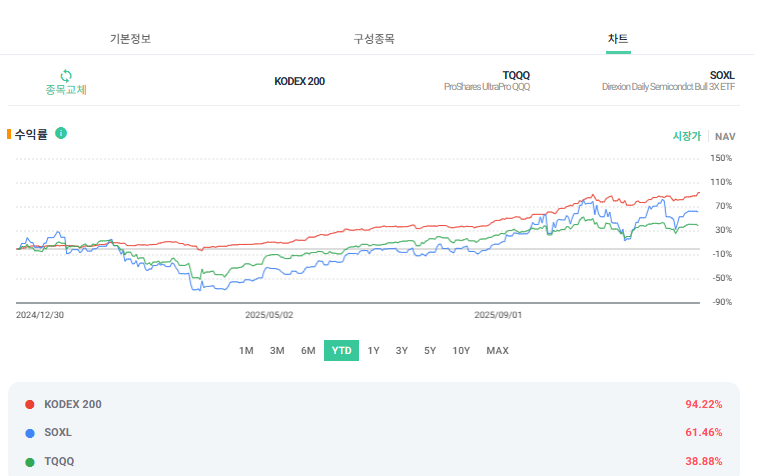Switch chart to NAV basis

(x=725, y=137)
